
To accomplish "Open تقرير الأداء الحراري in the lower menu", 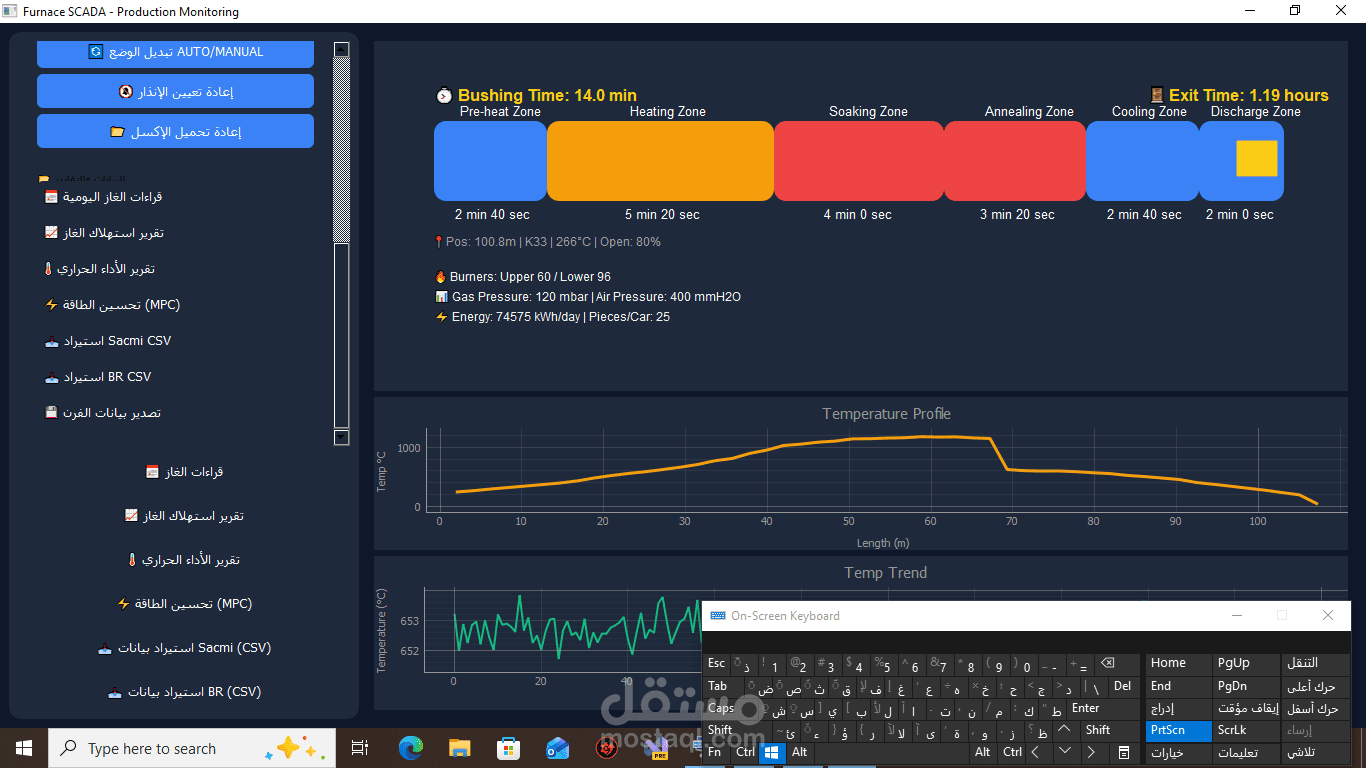I will pyautogui.click(x=184, y=560).
